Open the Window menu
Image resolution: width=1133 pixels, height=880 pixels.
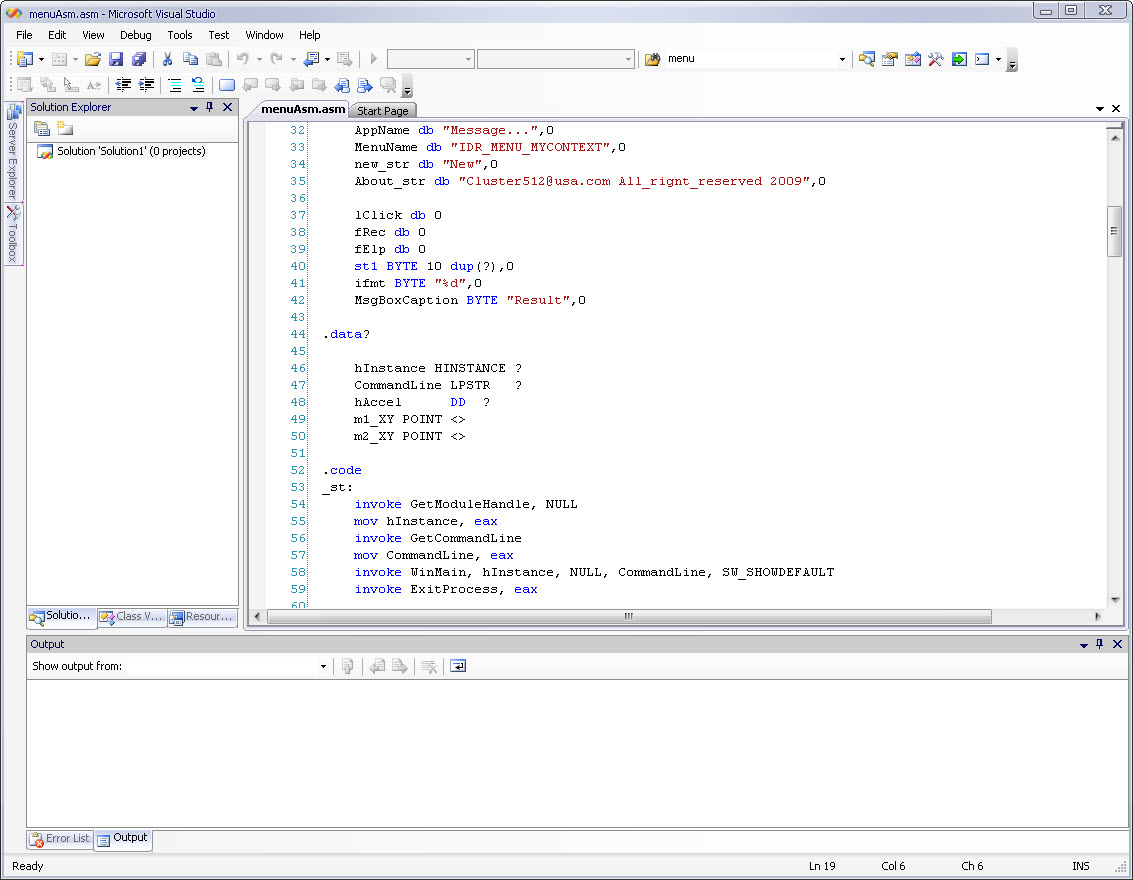pos(264,35)
